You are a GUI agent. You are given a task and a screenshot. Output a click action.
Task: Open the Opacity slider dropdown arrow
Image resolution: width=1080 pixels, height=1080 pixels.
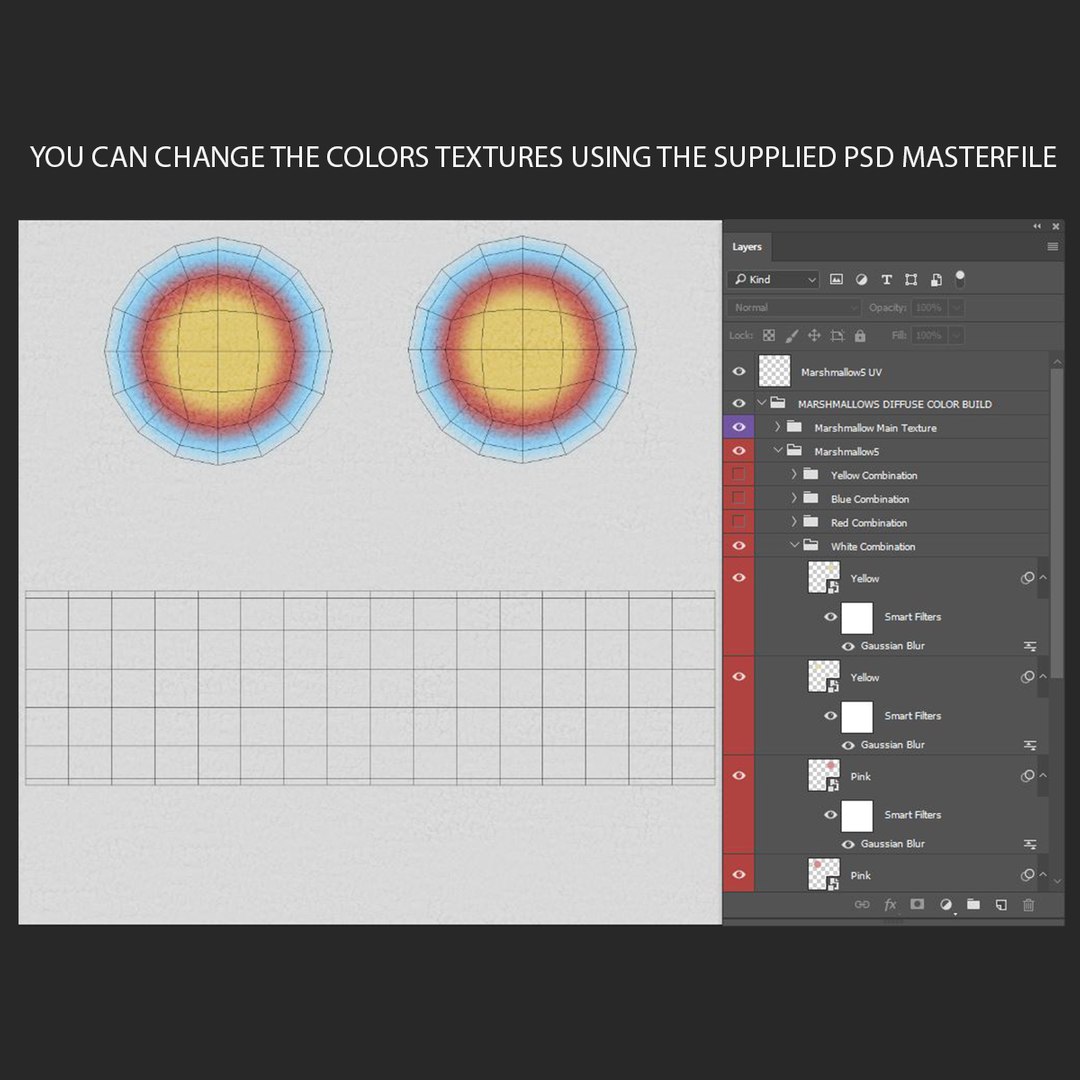point(956,308)
